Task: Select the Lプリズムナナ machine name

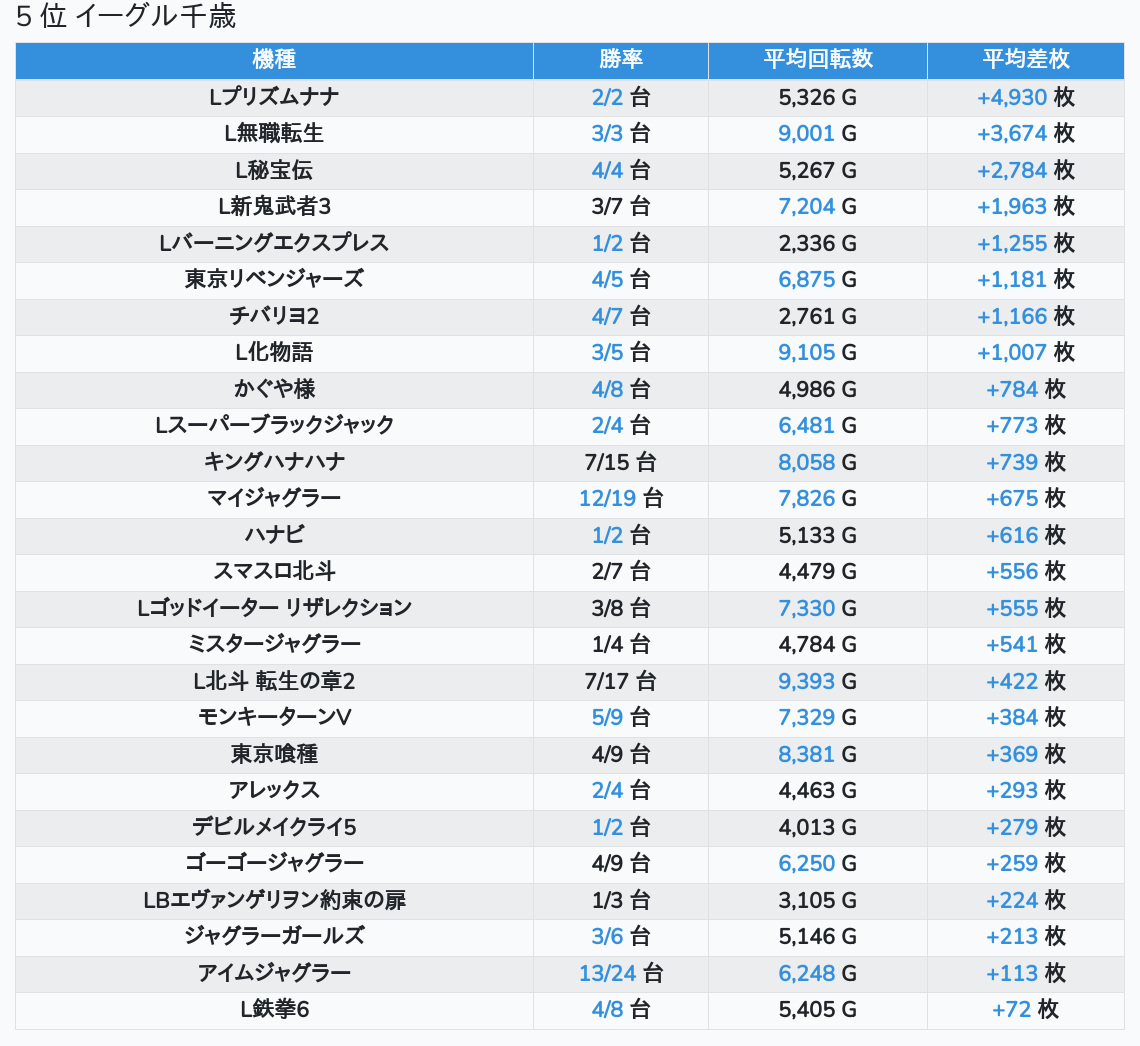Action: (274, 97)
